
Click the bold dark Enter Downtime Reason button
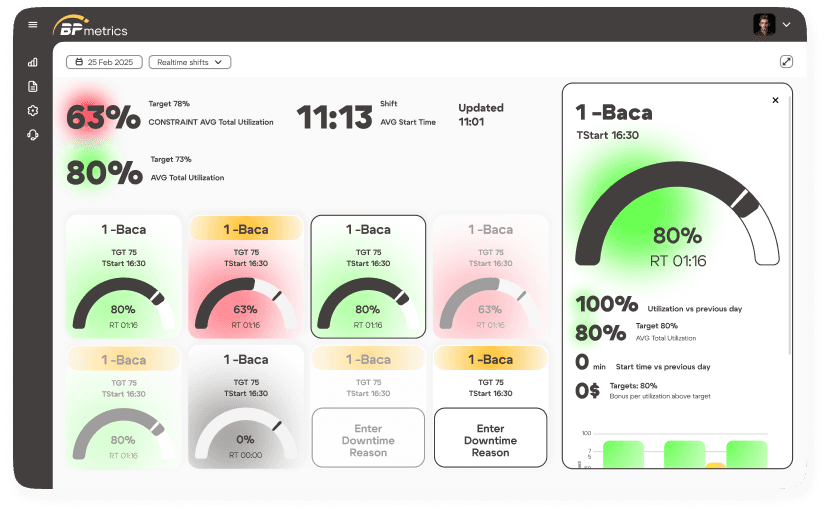pos(490,438)
